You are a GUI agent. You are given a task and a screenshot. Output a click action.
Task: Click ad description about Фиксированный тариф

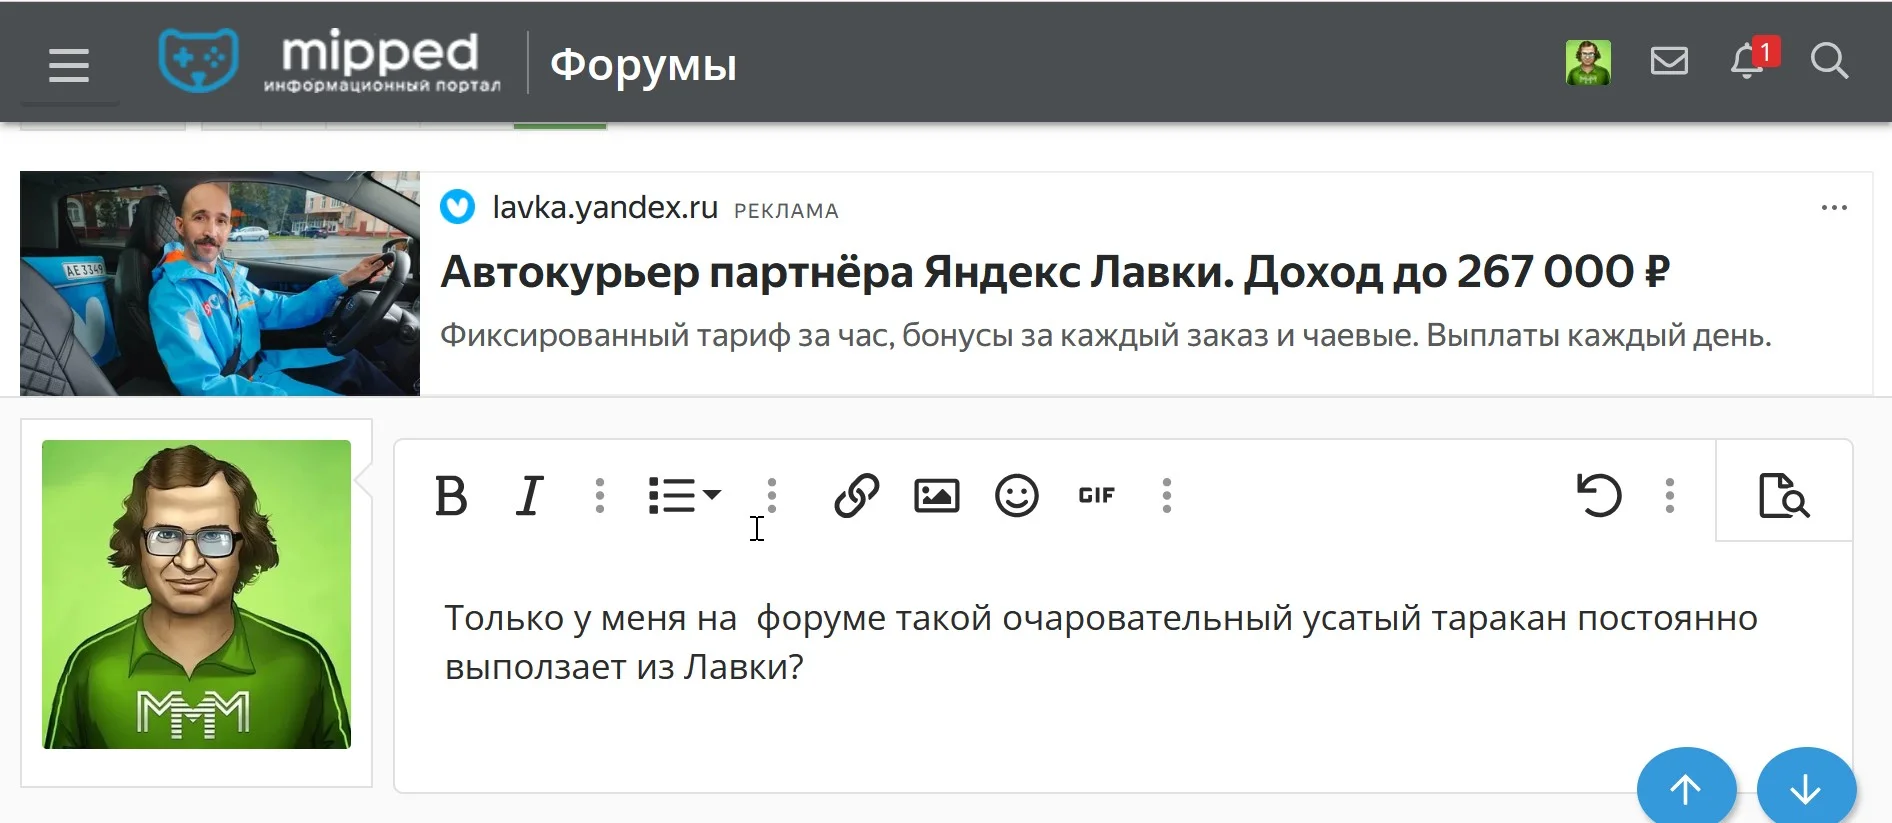1105,335
